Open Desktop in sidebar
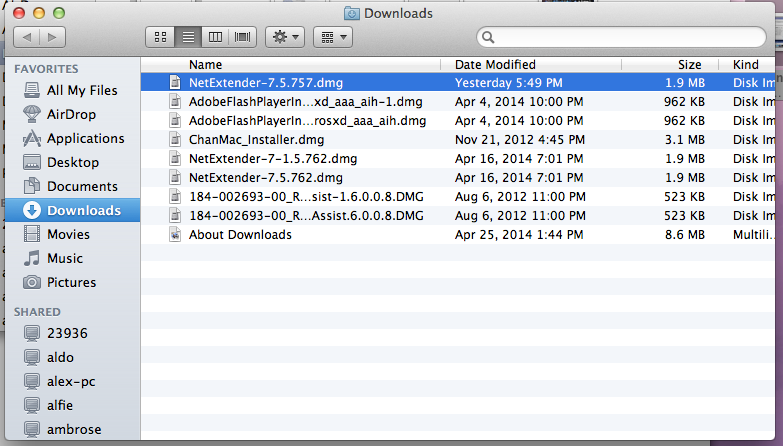The width and height of the screenshot is (783, 446). tap(73, 162)
